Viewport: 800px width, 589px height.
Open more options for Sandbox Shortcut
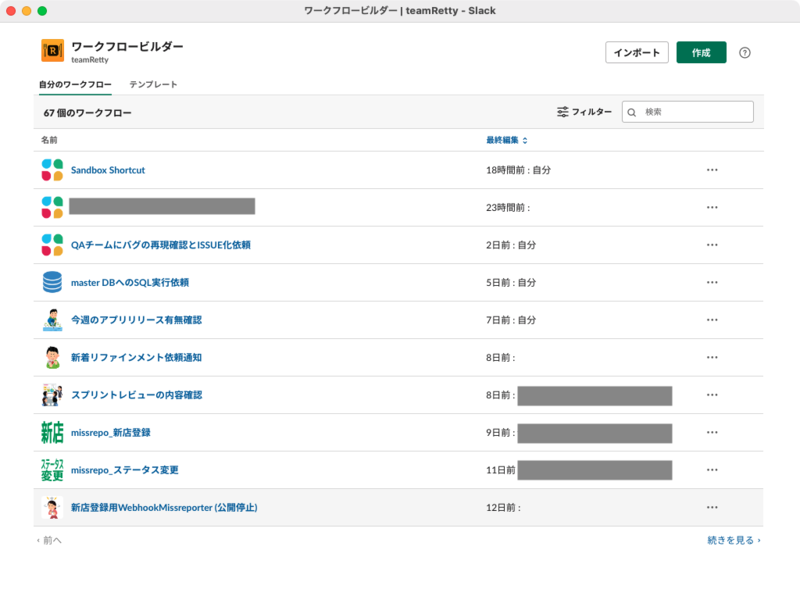pyautogui.click(x=712, y=170)
